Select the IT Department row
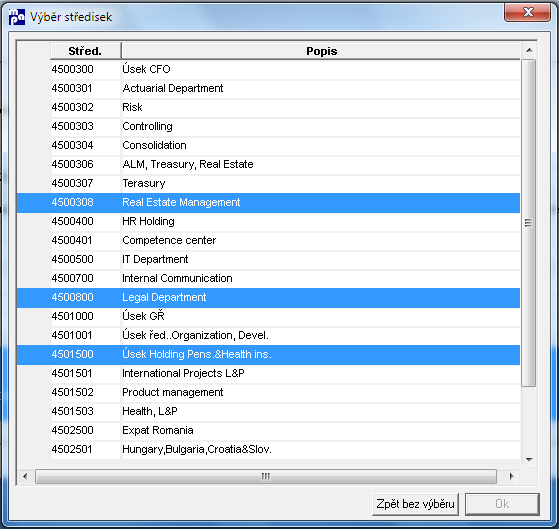Image resolution: width=559 pixels, height=529 pixels. point(268,259)
